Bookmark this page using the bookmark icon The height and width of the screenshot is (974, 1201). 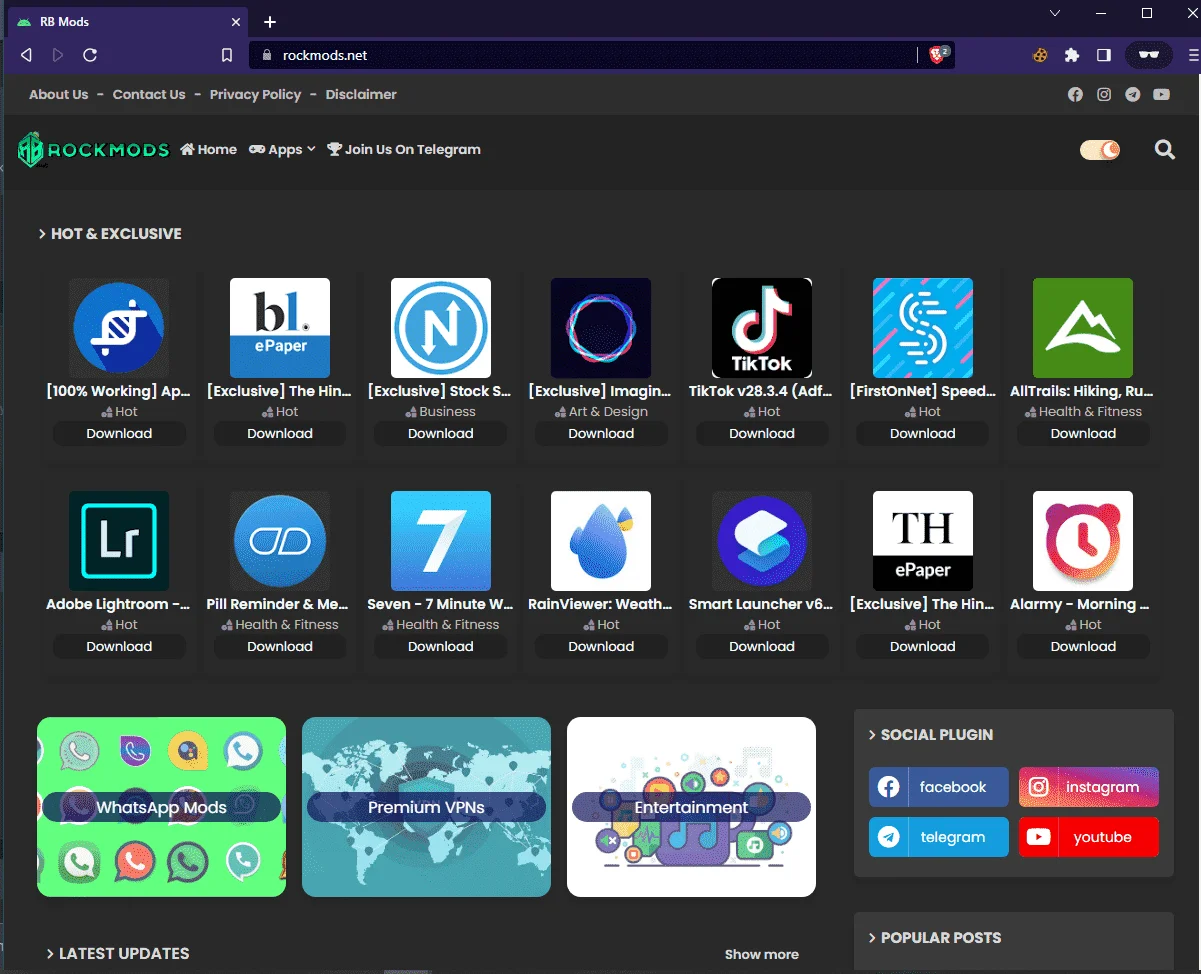[x=227, y=55]
